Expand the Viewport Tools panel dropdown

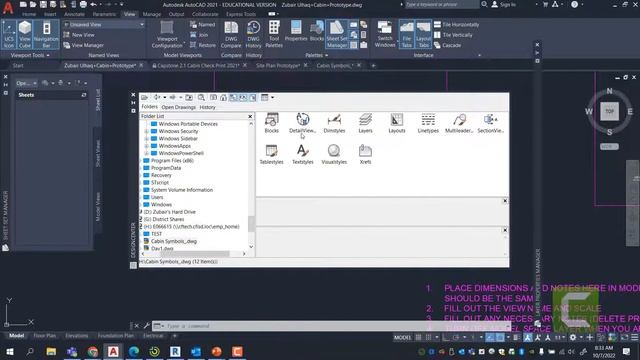30,55
